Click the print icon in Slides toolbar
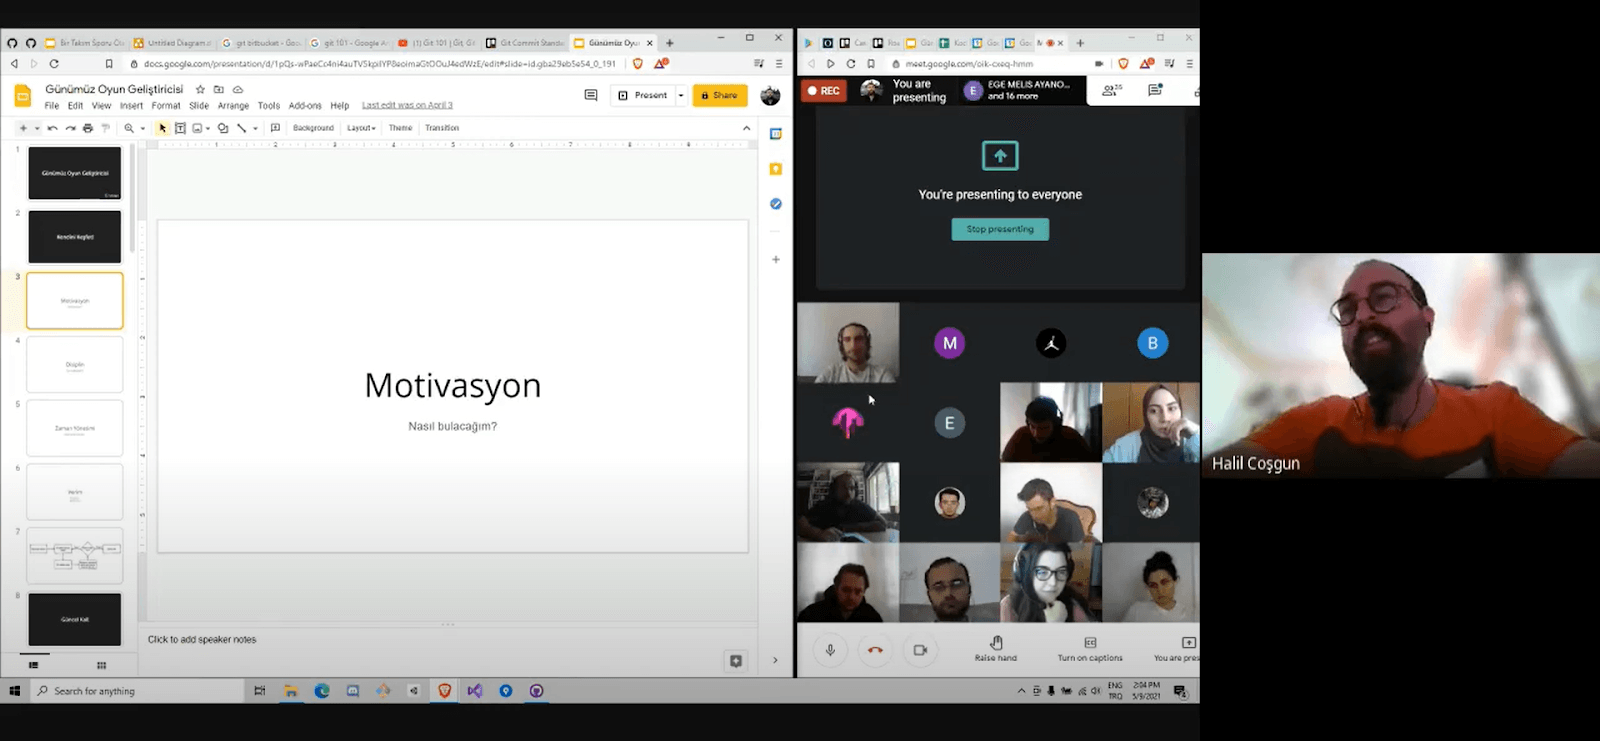 pyautogui.click(x=88, y=128)
